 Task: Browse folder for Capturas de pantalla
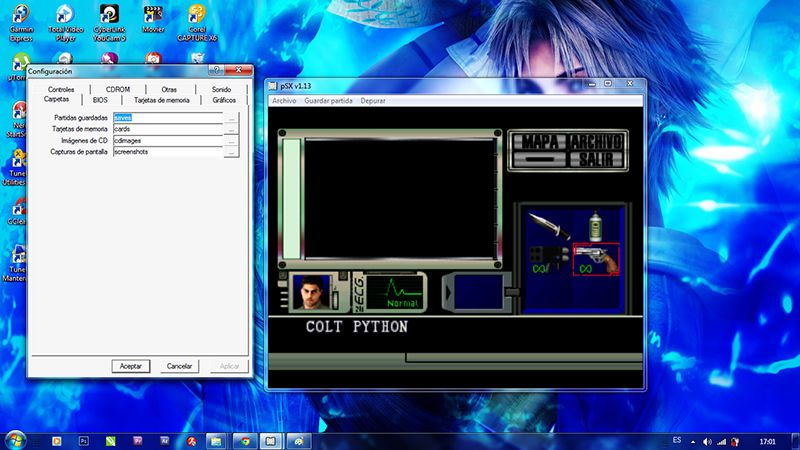231,152
